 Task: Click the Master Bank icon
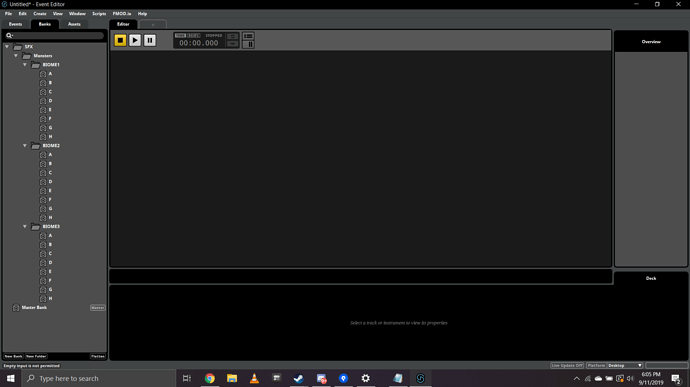[x=16, y=308]
